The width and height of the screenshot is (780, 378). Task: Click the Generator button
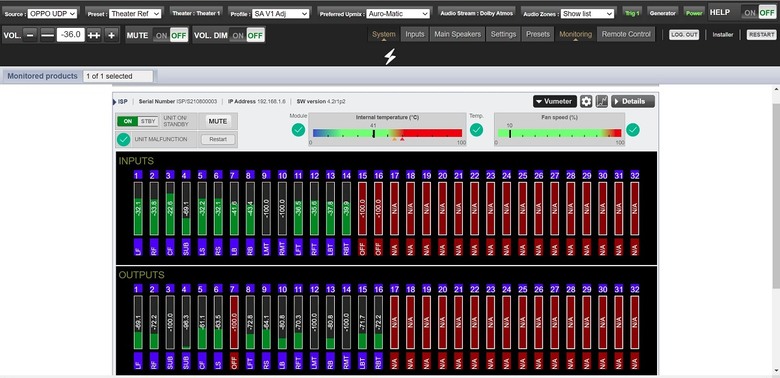tap(663, 13)
